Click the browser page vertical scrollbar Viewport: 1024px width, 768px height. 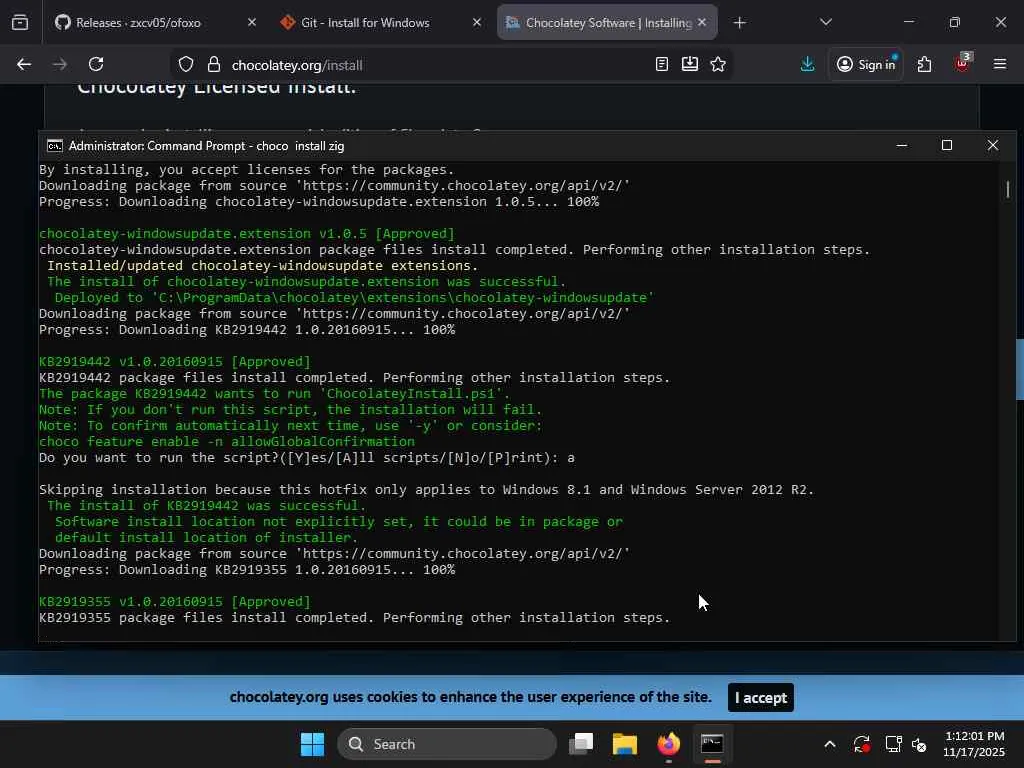1019,369
